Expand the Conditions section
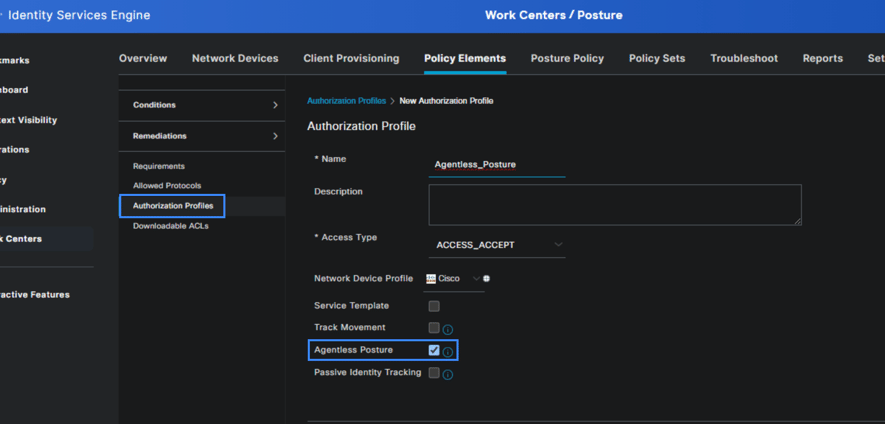Image resolution: width=885 pixels, height=424 pixels. 202,105
